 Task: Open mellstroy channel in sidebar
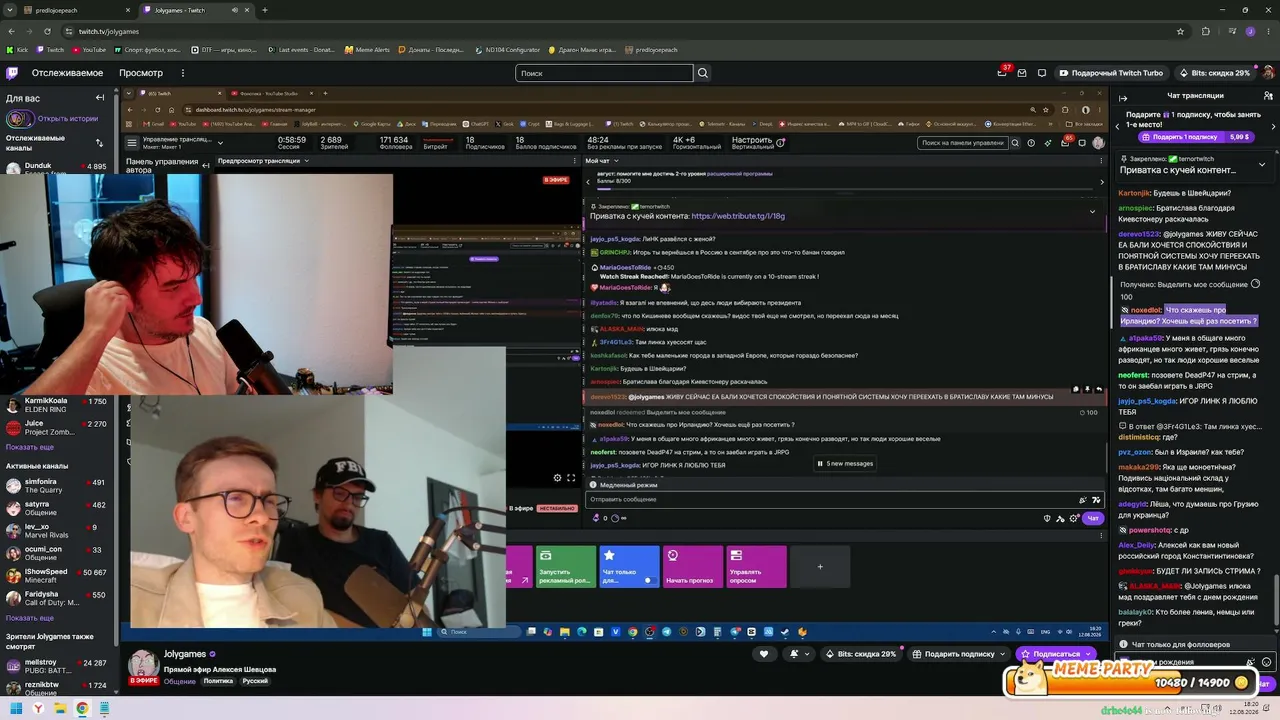click(57, 666)
